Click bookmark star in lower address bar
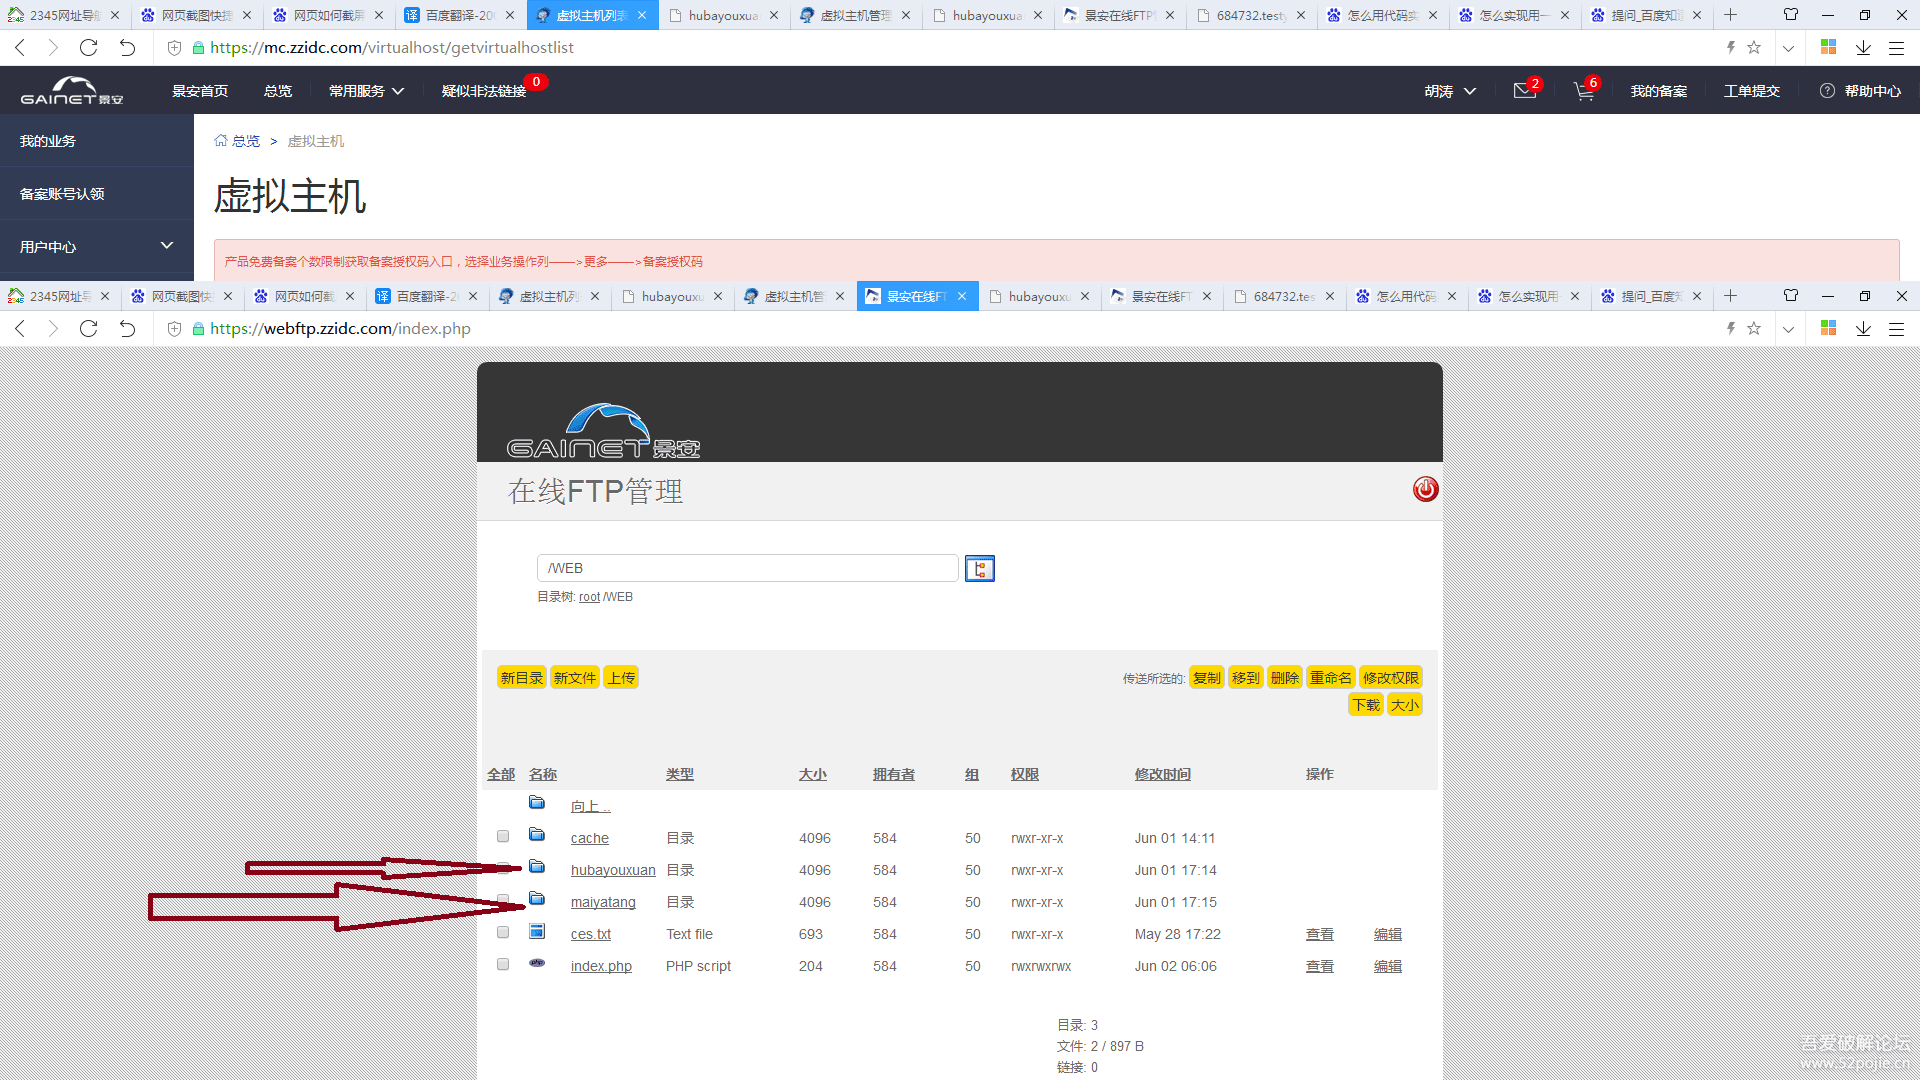 click(x=1754, y=328)
